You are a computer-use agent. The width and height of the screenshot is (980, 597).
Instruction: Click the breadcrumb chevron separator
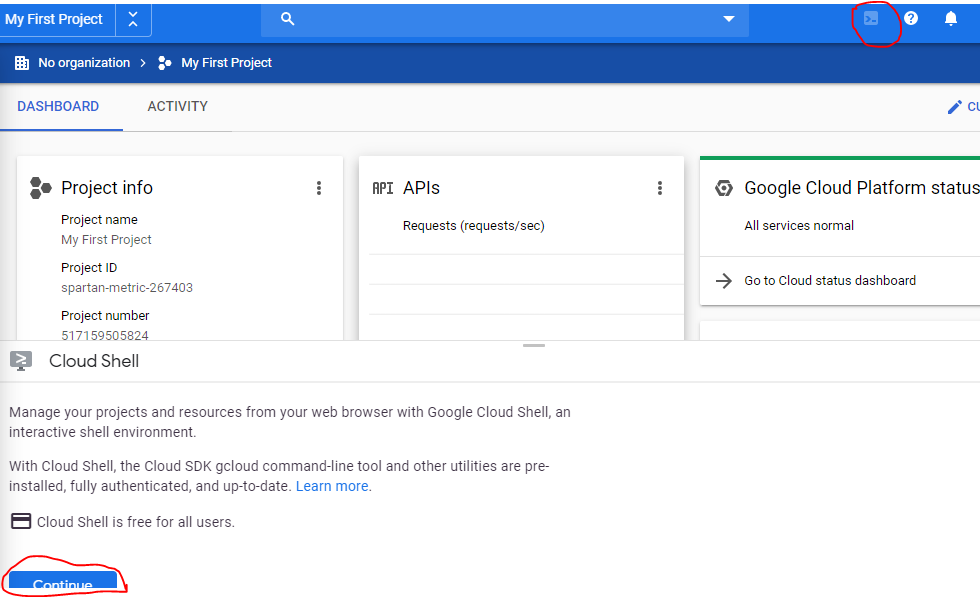[x=143, y=63]
